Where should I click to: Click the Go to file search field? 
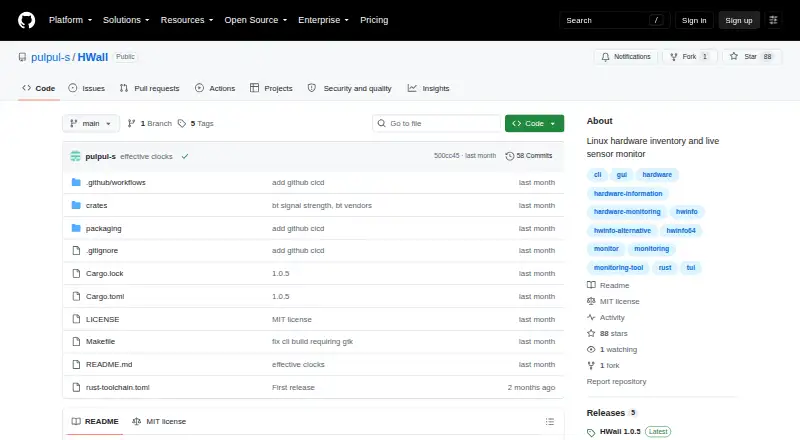(x=437, y=124)
